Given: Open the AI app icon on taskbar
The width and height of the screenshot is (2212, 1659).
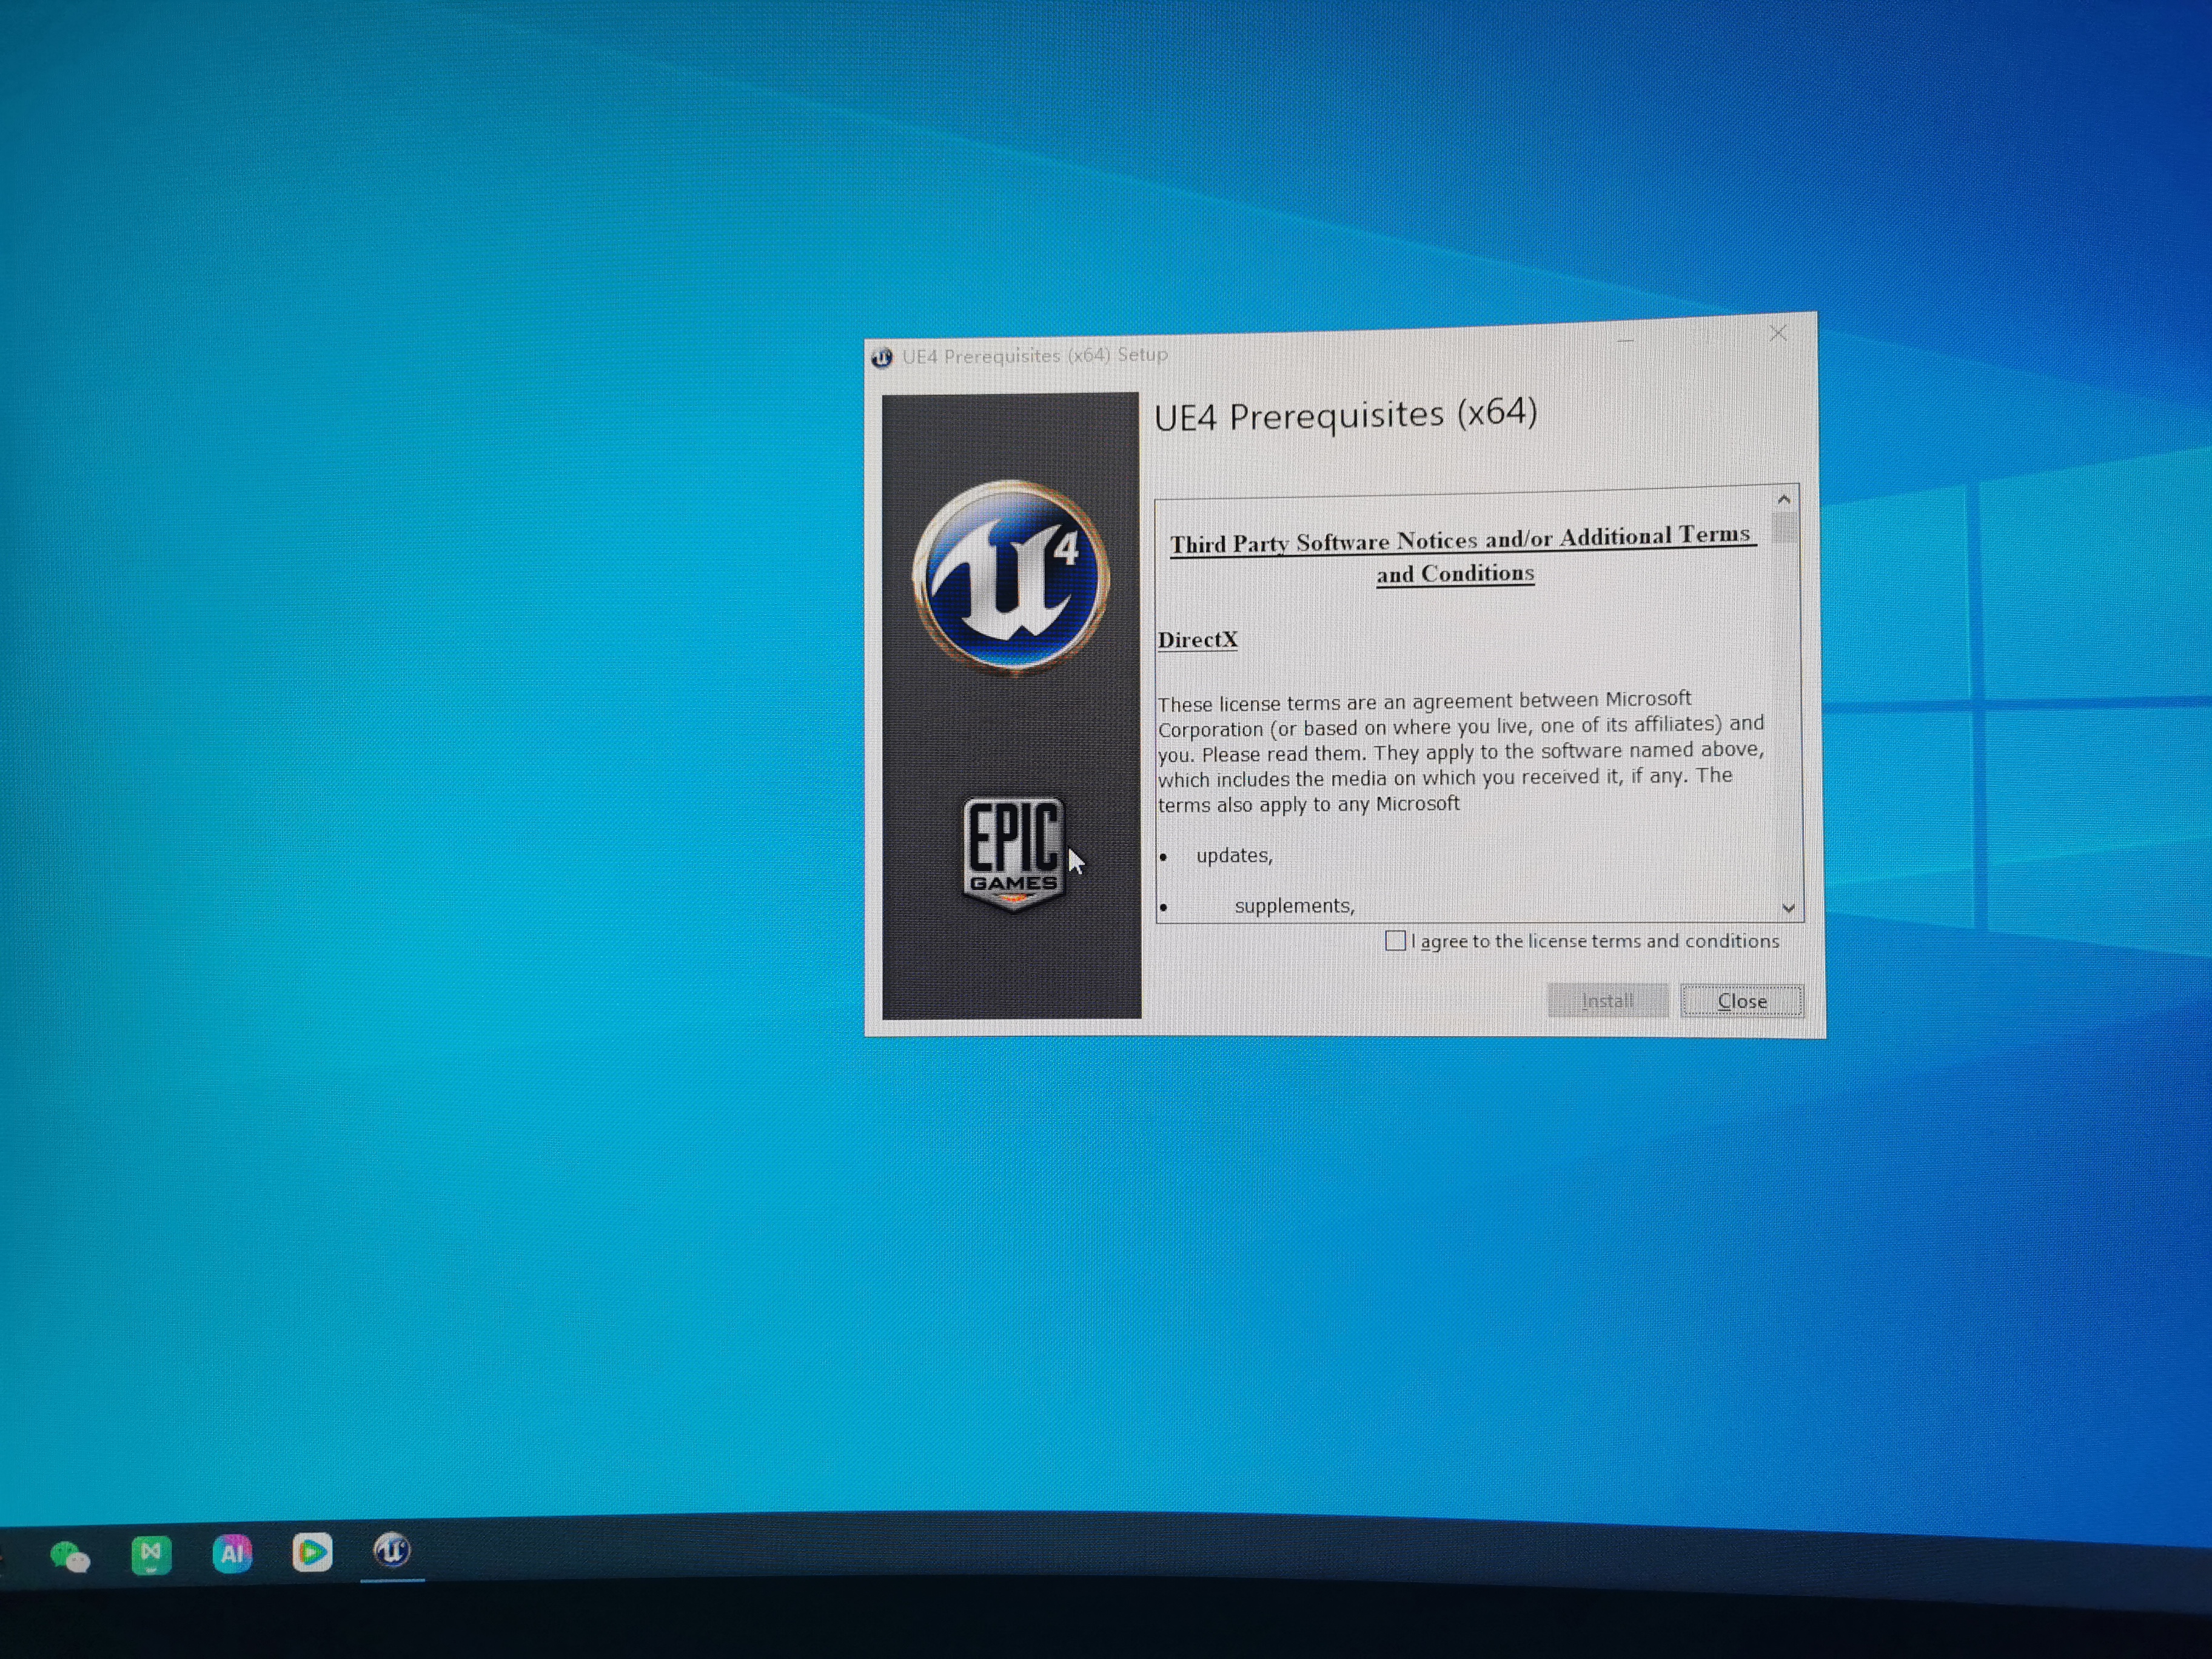Looking at the screenshot, I should [x=232, y=1553].
